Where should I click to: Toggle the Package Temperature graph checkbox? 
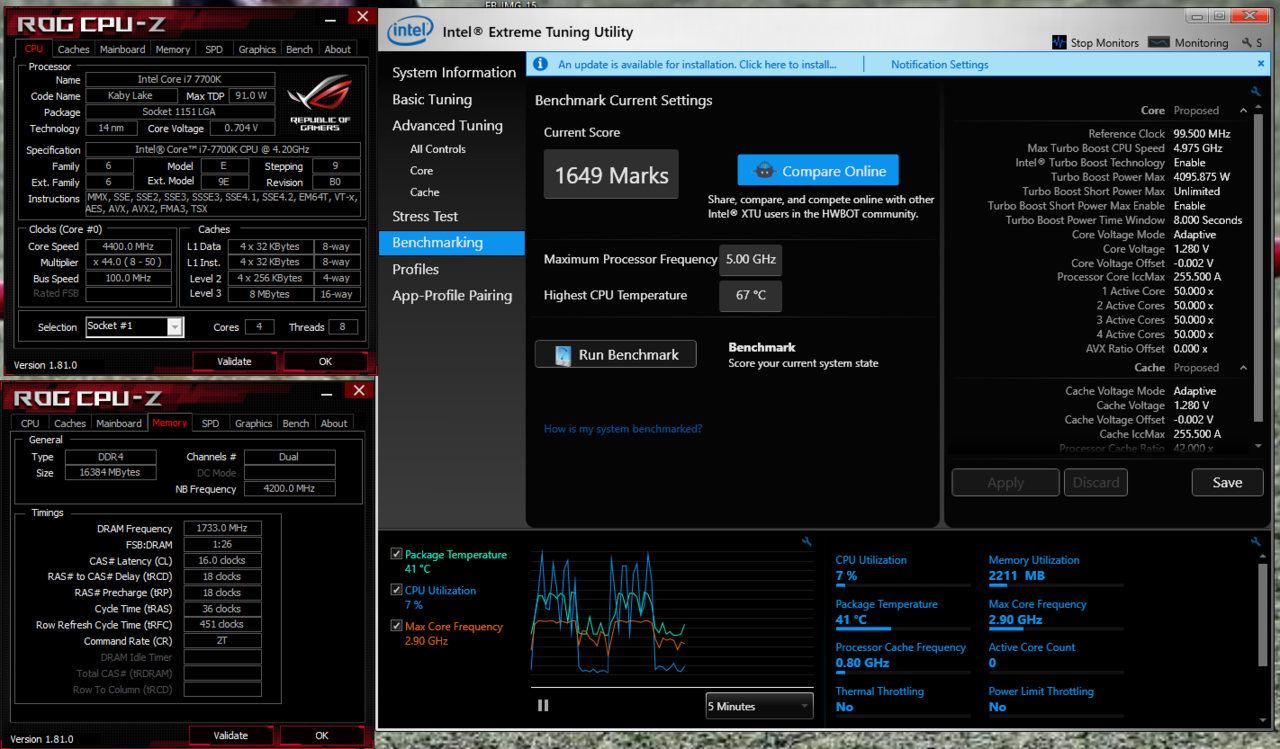[x=397, y=554]
